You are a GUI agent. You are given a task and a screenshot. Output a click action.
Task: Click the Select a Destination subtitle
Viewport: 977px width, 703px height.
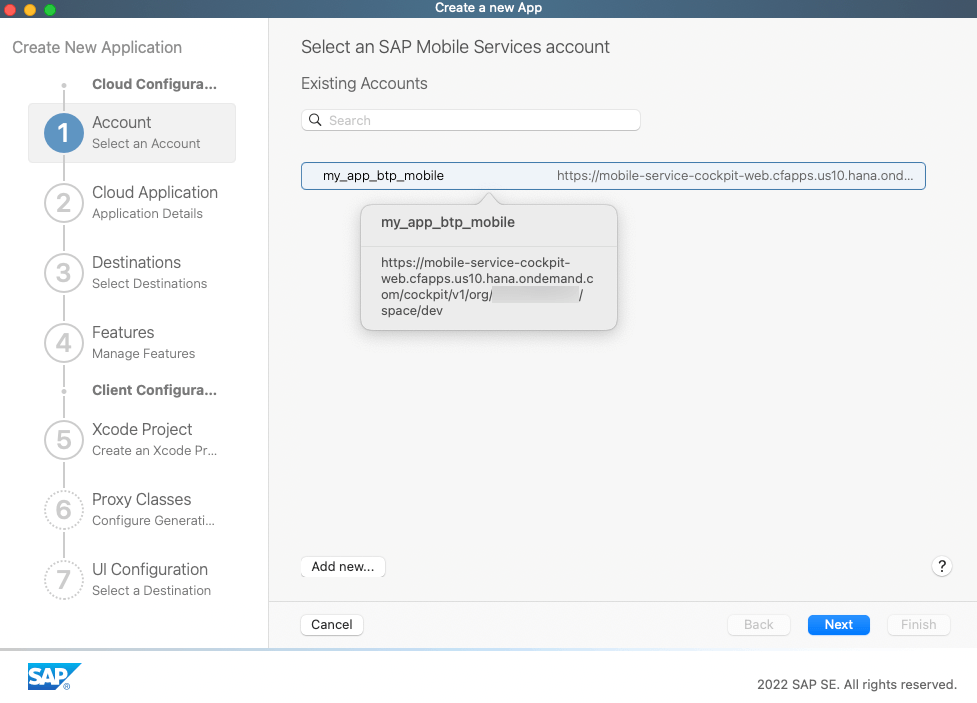[151, 590]
